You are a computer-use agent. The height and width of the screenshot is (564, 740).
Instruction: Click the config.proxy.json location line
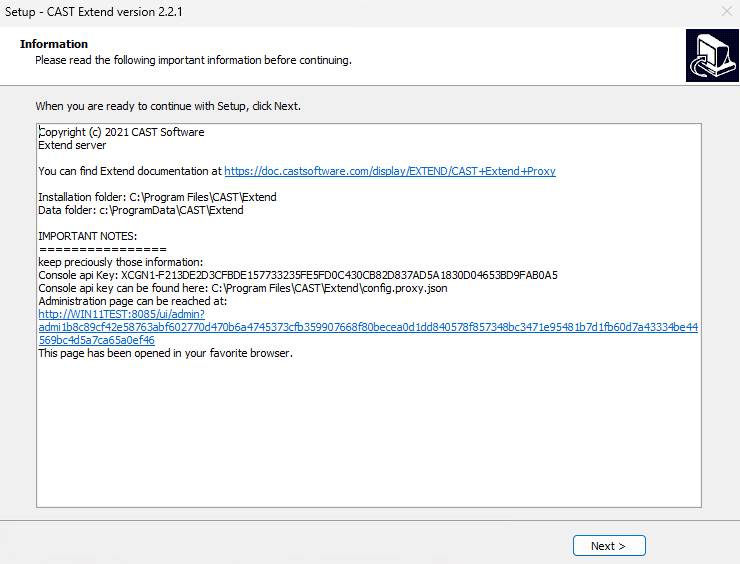tap(242, 288)
